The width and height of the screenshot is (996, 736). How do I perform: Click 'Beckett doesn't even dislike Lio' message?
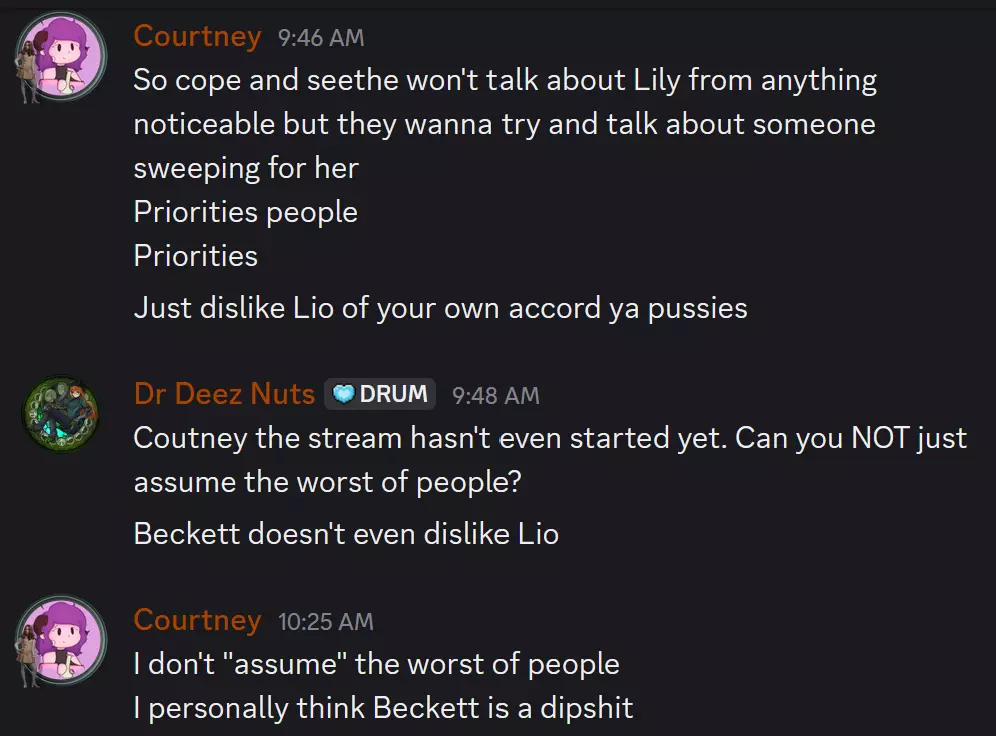coord(346,533)
